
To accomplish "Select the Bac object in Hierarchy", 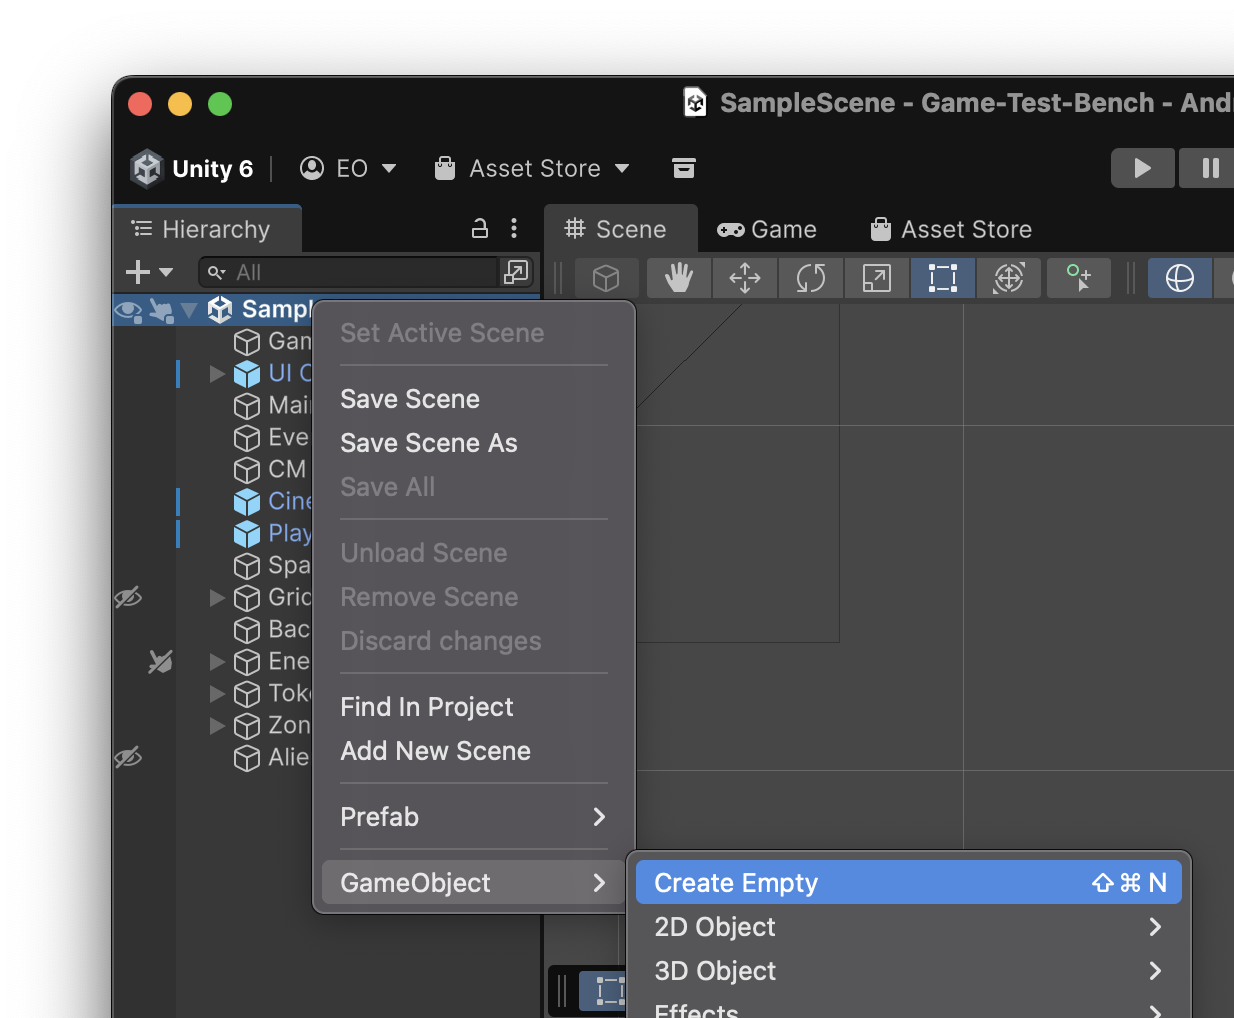I will click(289, 629).
